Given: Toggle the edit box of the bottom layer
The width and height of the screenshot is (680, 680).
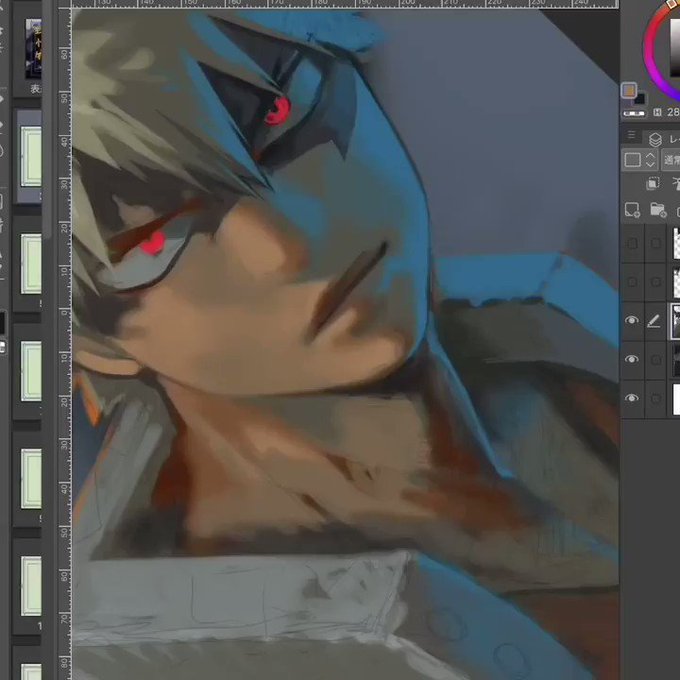Looking at the screenshot, I should (x=656, y=398).
